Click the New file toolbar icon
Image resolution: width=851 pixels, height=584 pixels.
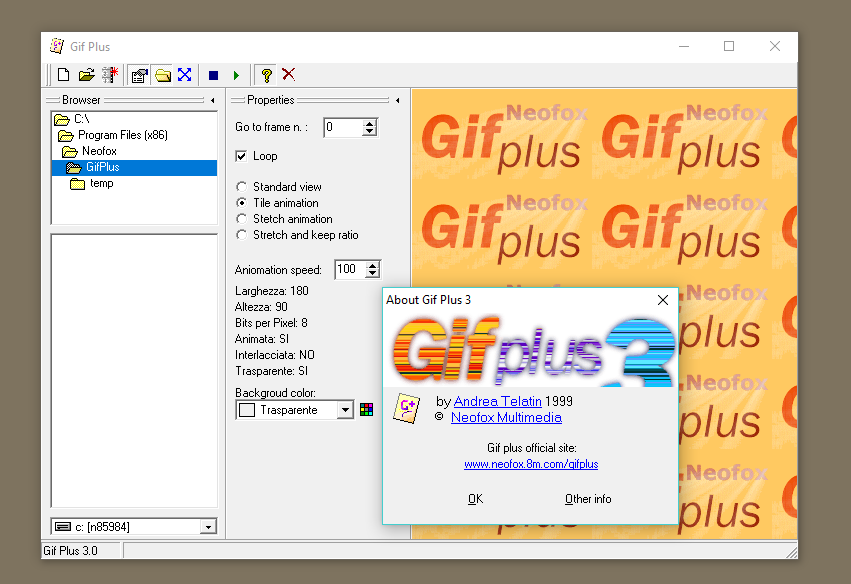point(63,75)
